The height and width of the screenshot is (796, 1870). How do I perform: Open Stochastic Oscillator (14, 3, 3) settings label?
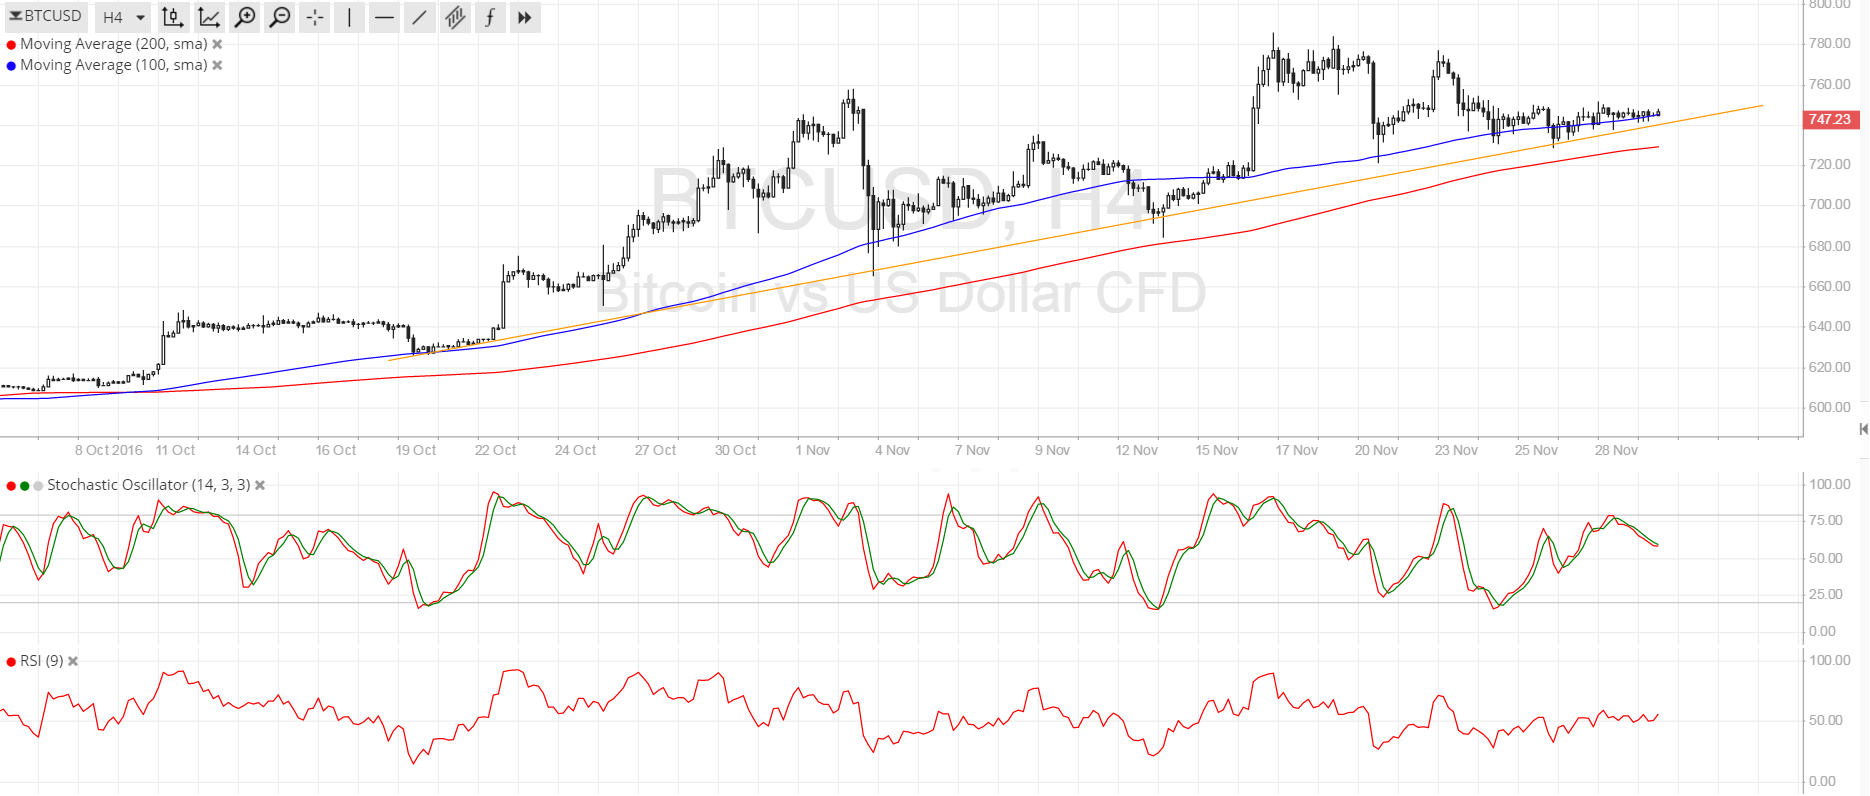(149, 485)
